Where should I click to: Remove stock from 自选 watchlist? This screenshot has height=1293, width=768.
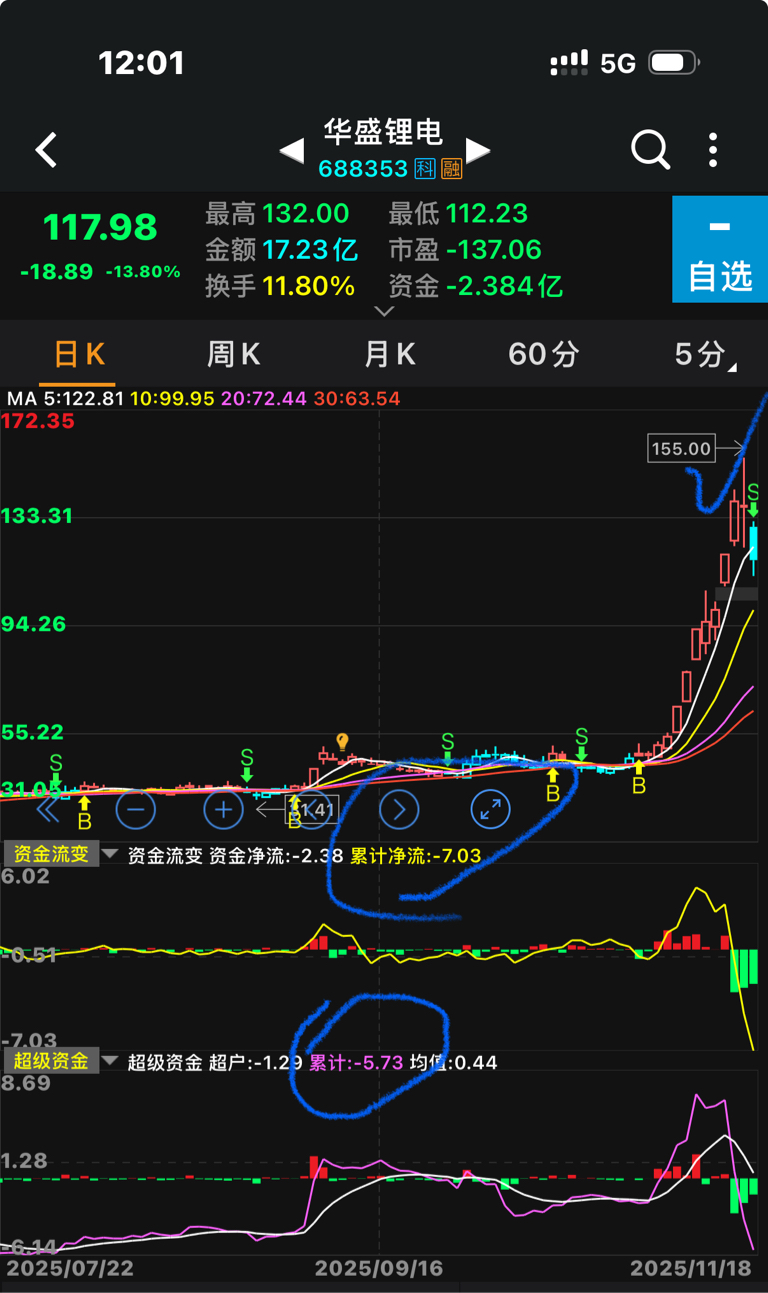point(720,249)
